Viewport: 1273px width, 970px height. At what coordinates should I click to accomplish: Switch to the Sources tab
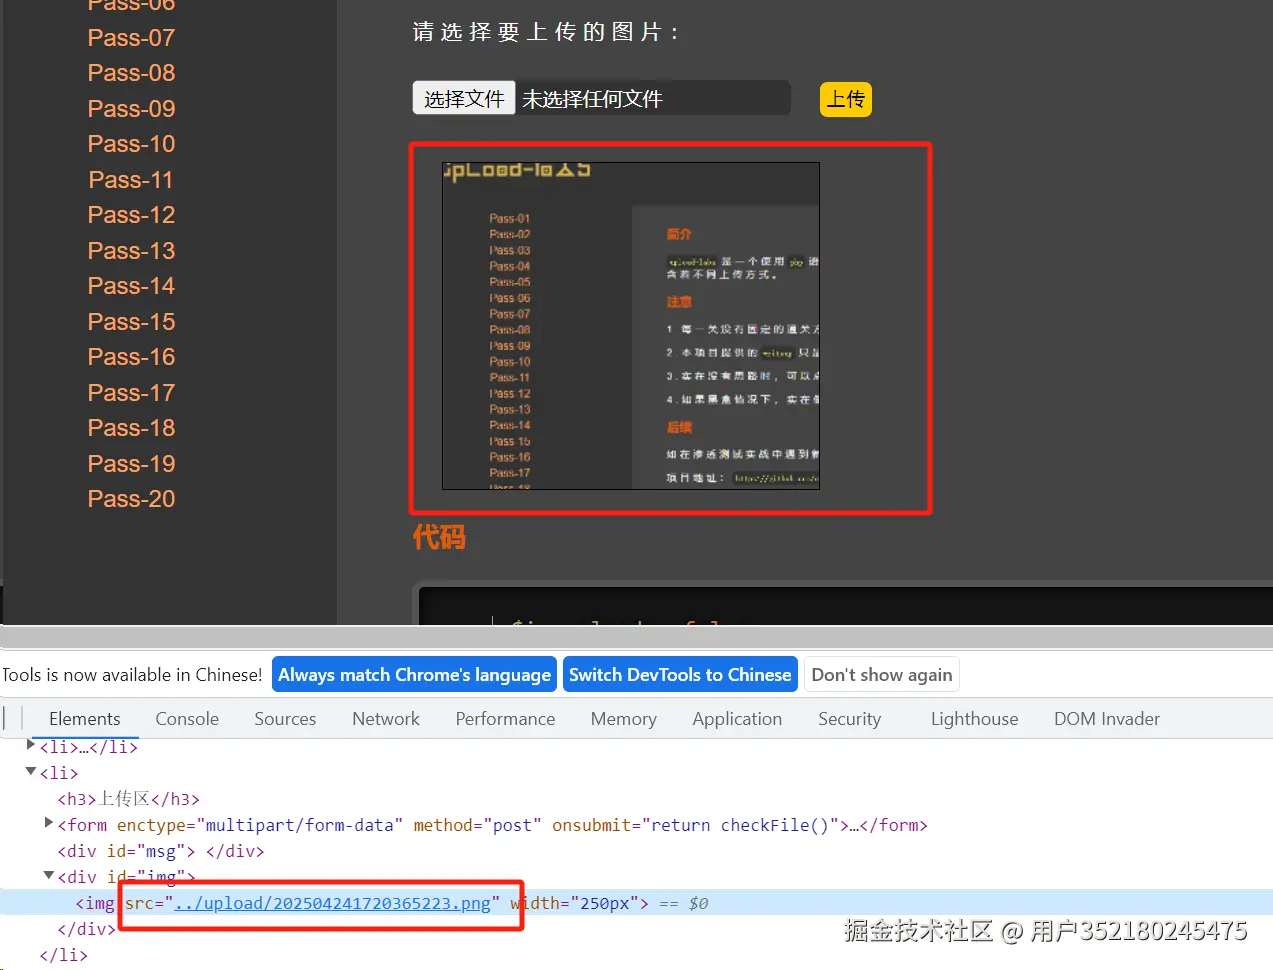click(285, 719)
